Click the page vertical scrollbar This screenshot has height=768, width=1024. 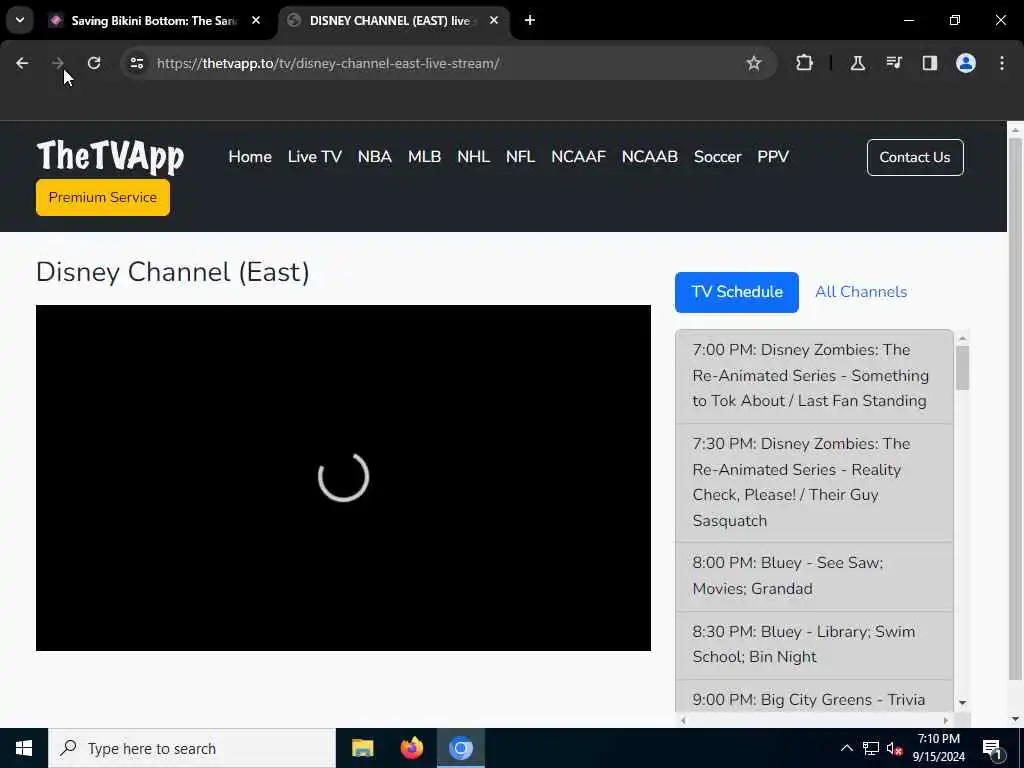point(1015,408)
